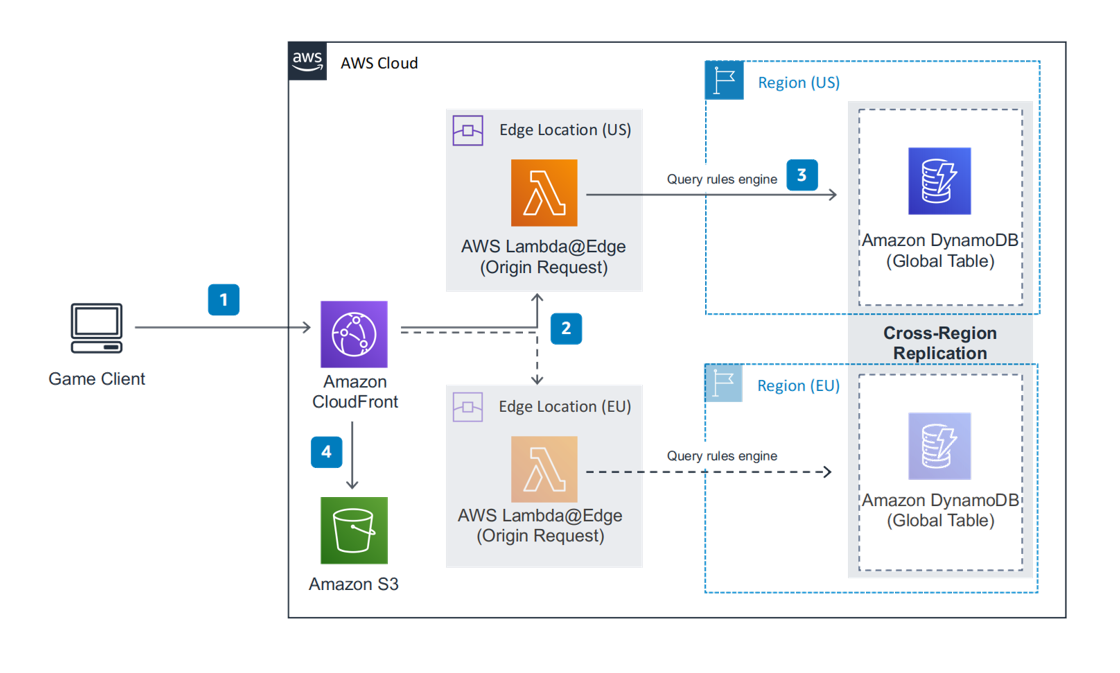Viewport: 1120px width, 673px height.
Task: Click the EU region DynamoDB icon
Action: click(939, 446)
